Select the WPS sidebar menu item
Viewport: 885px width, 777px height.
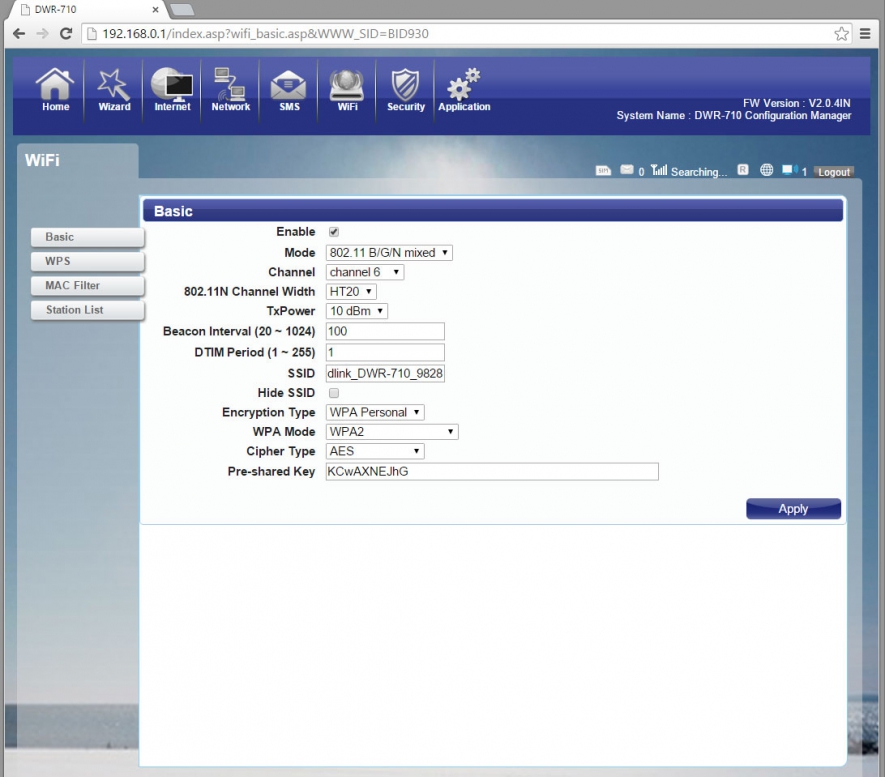[x=87, y=262]
